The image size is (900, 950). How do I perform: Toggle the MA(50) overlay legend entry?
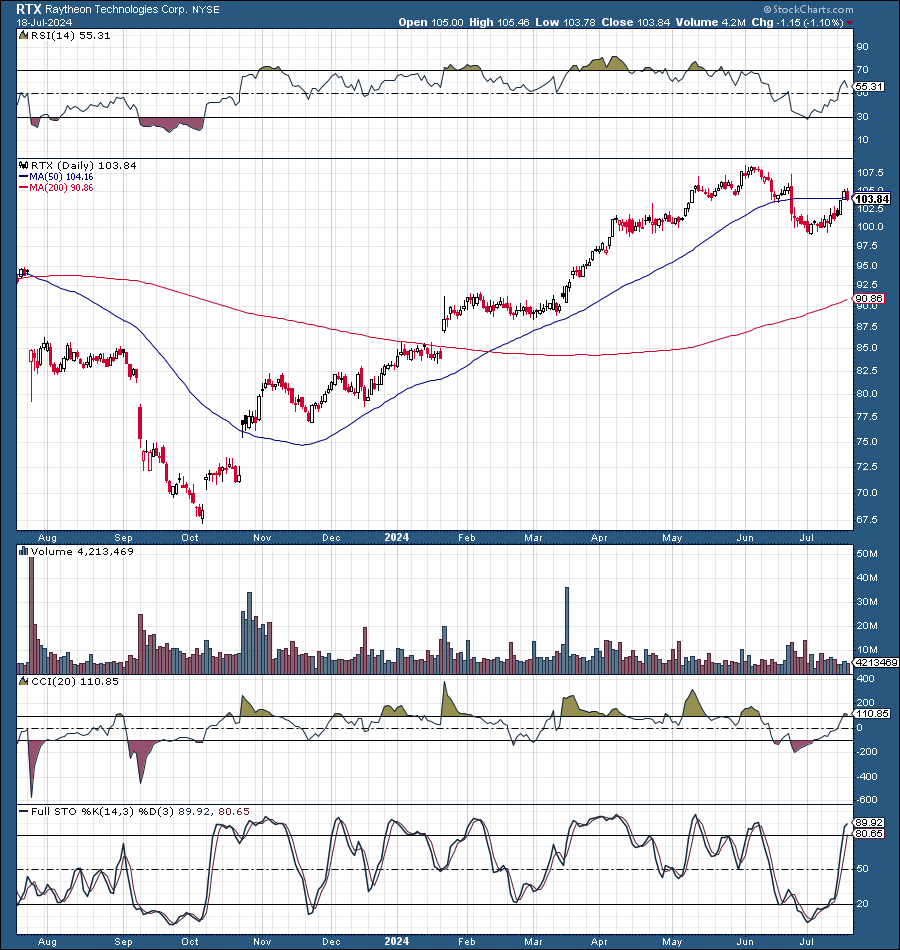[55, 180]
